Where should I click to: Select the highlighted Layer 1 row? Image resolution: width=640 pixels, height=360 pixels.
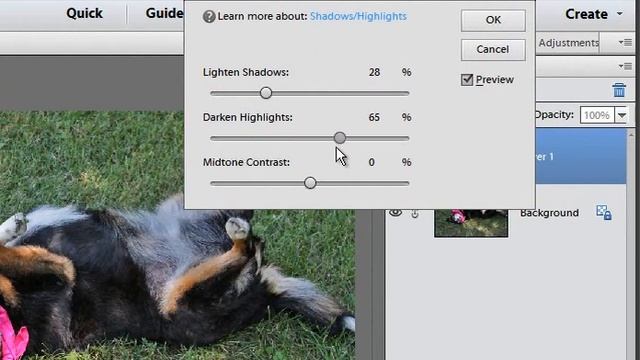pyautogui.click(x=580, y=156)
